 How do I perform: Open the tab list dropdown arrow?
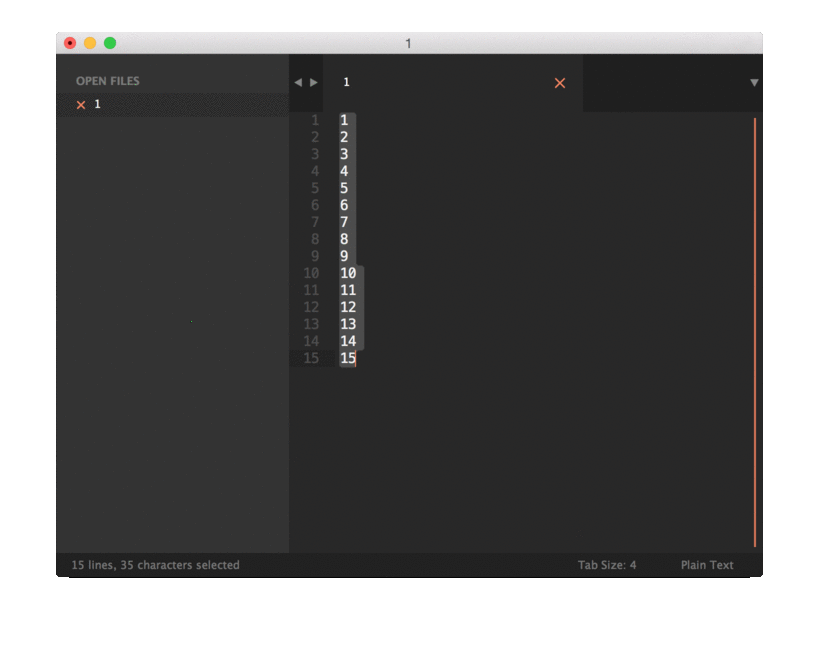754,83
